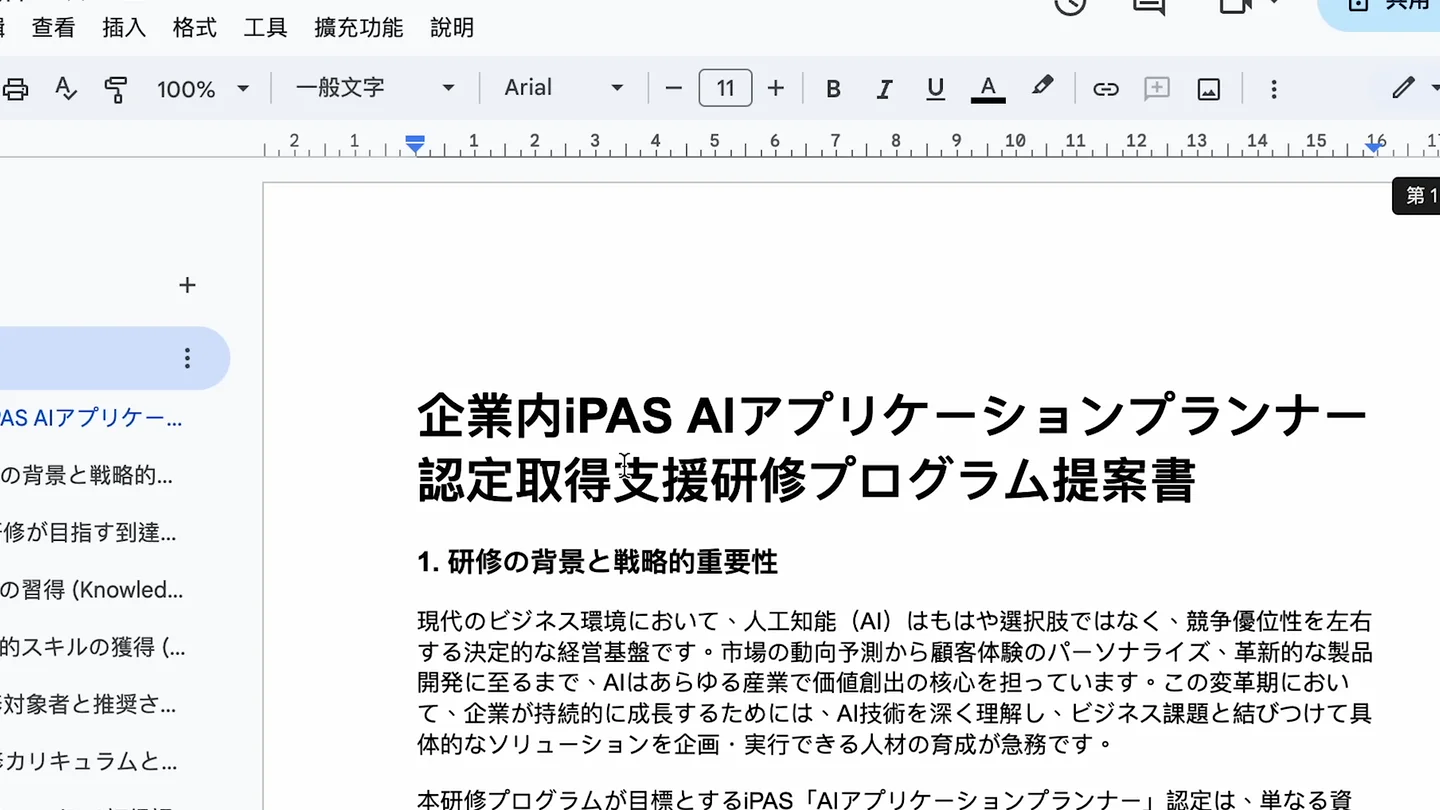The image size is (1440, 810).
Task: Click the video meeting camera icon
Action: tap(1236, 6)
